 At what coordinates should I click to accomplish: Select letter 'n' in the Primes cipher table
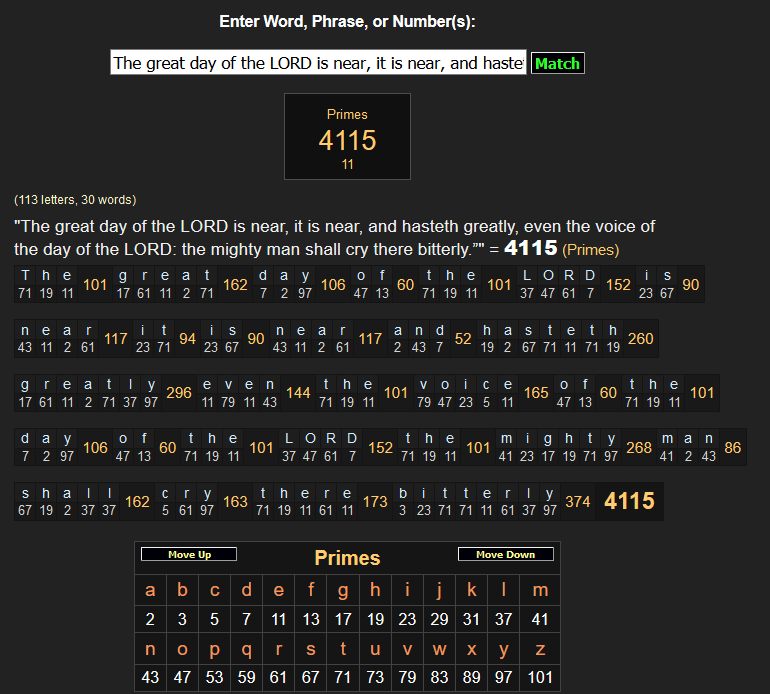[150, 648]
